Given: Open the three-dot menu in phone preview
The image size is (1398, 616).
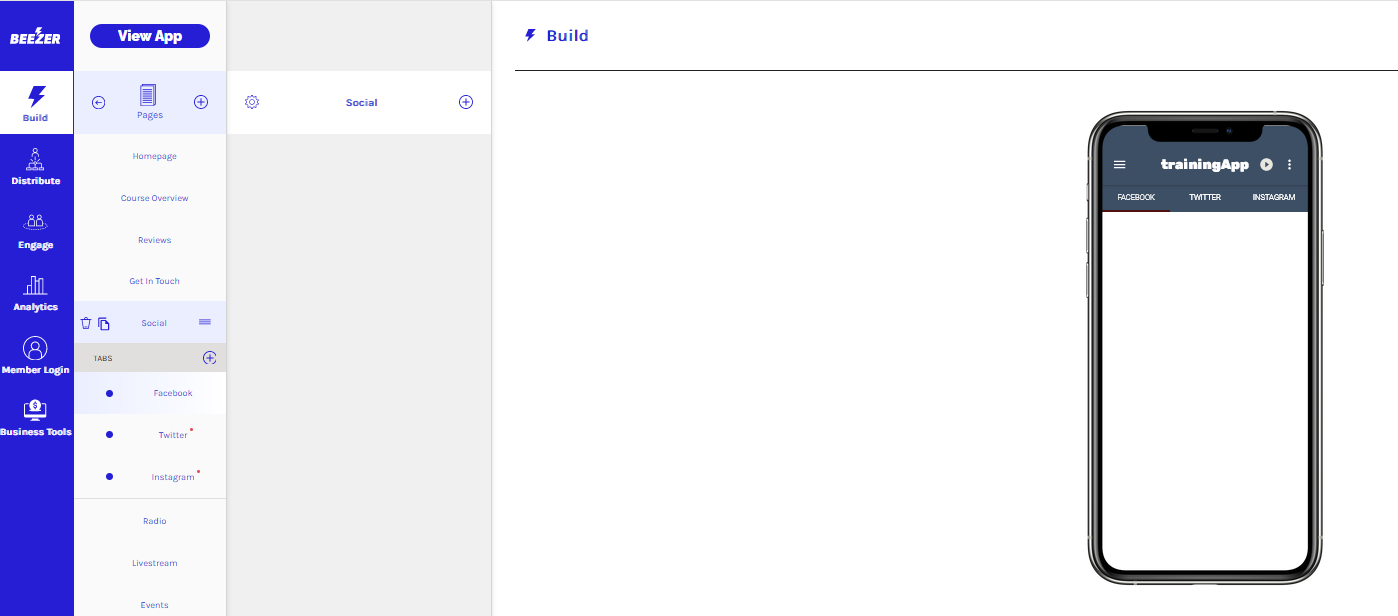Looking at the screenshot, I should pos(1289,165).
